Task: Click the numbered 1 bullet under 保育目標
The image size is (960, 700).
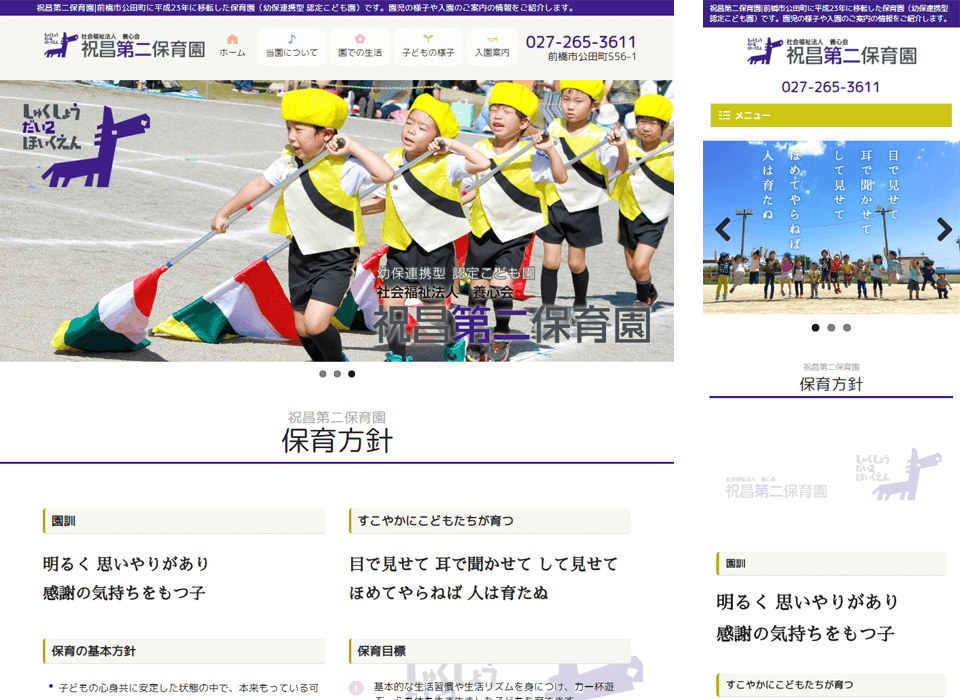Action: click(x=356, y=688)
